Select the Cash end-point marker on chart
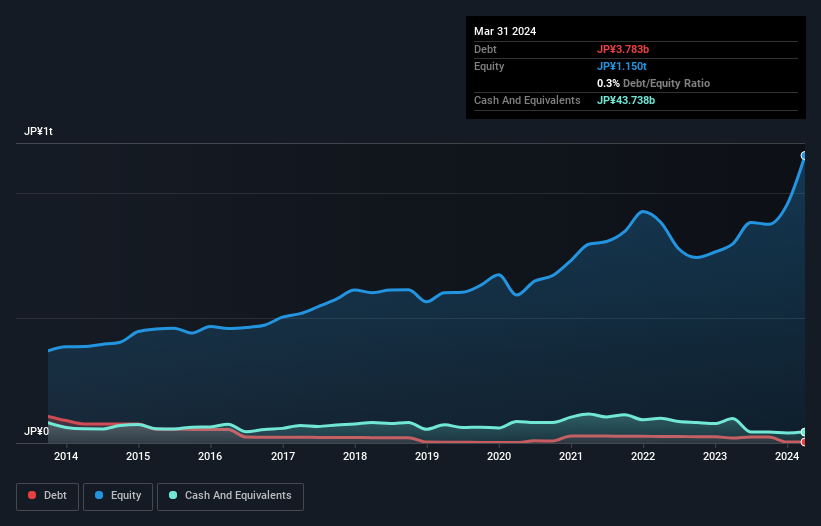 click(x=804, y=432)
